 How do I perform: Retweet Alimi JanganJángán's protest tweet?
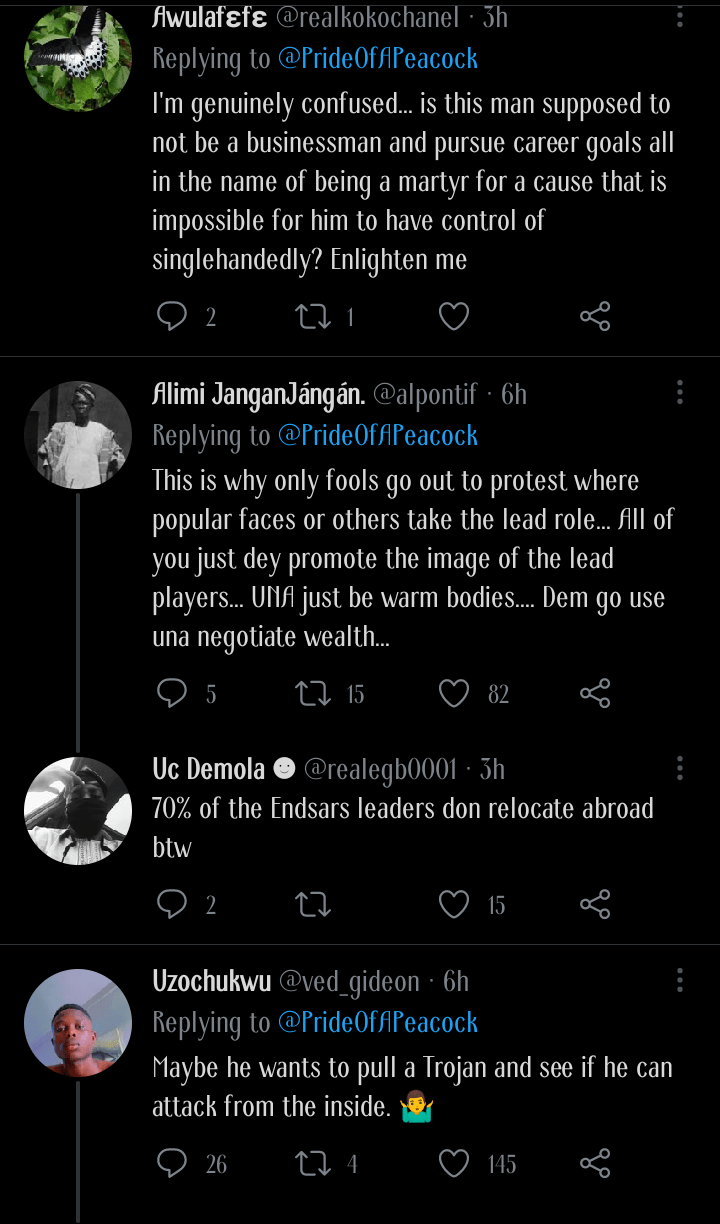coord(313,693)
